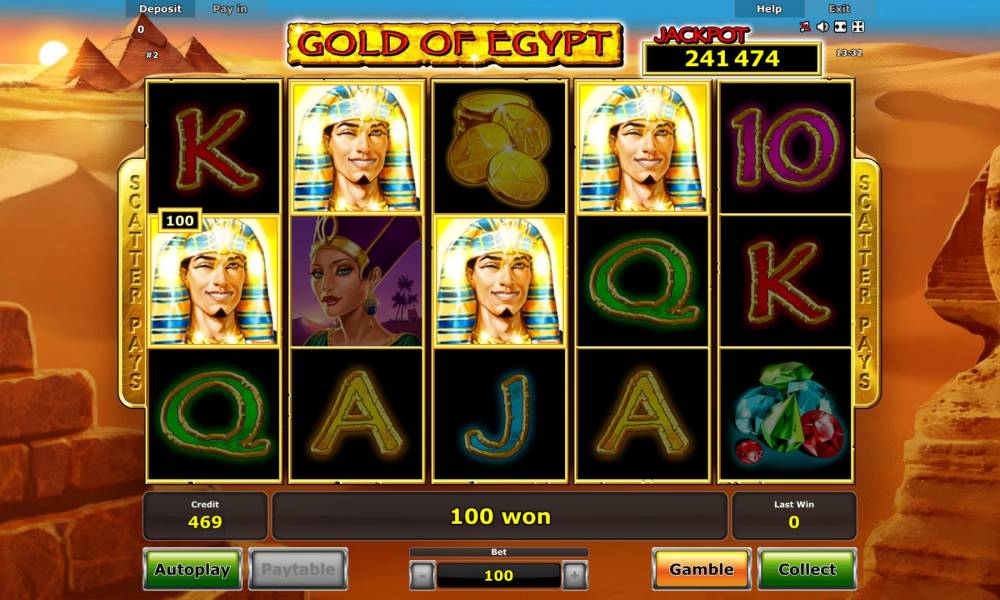
Task: Click the gemstones symbol on reel five
Action: 786,414
